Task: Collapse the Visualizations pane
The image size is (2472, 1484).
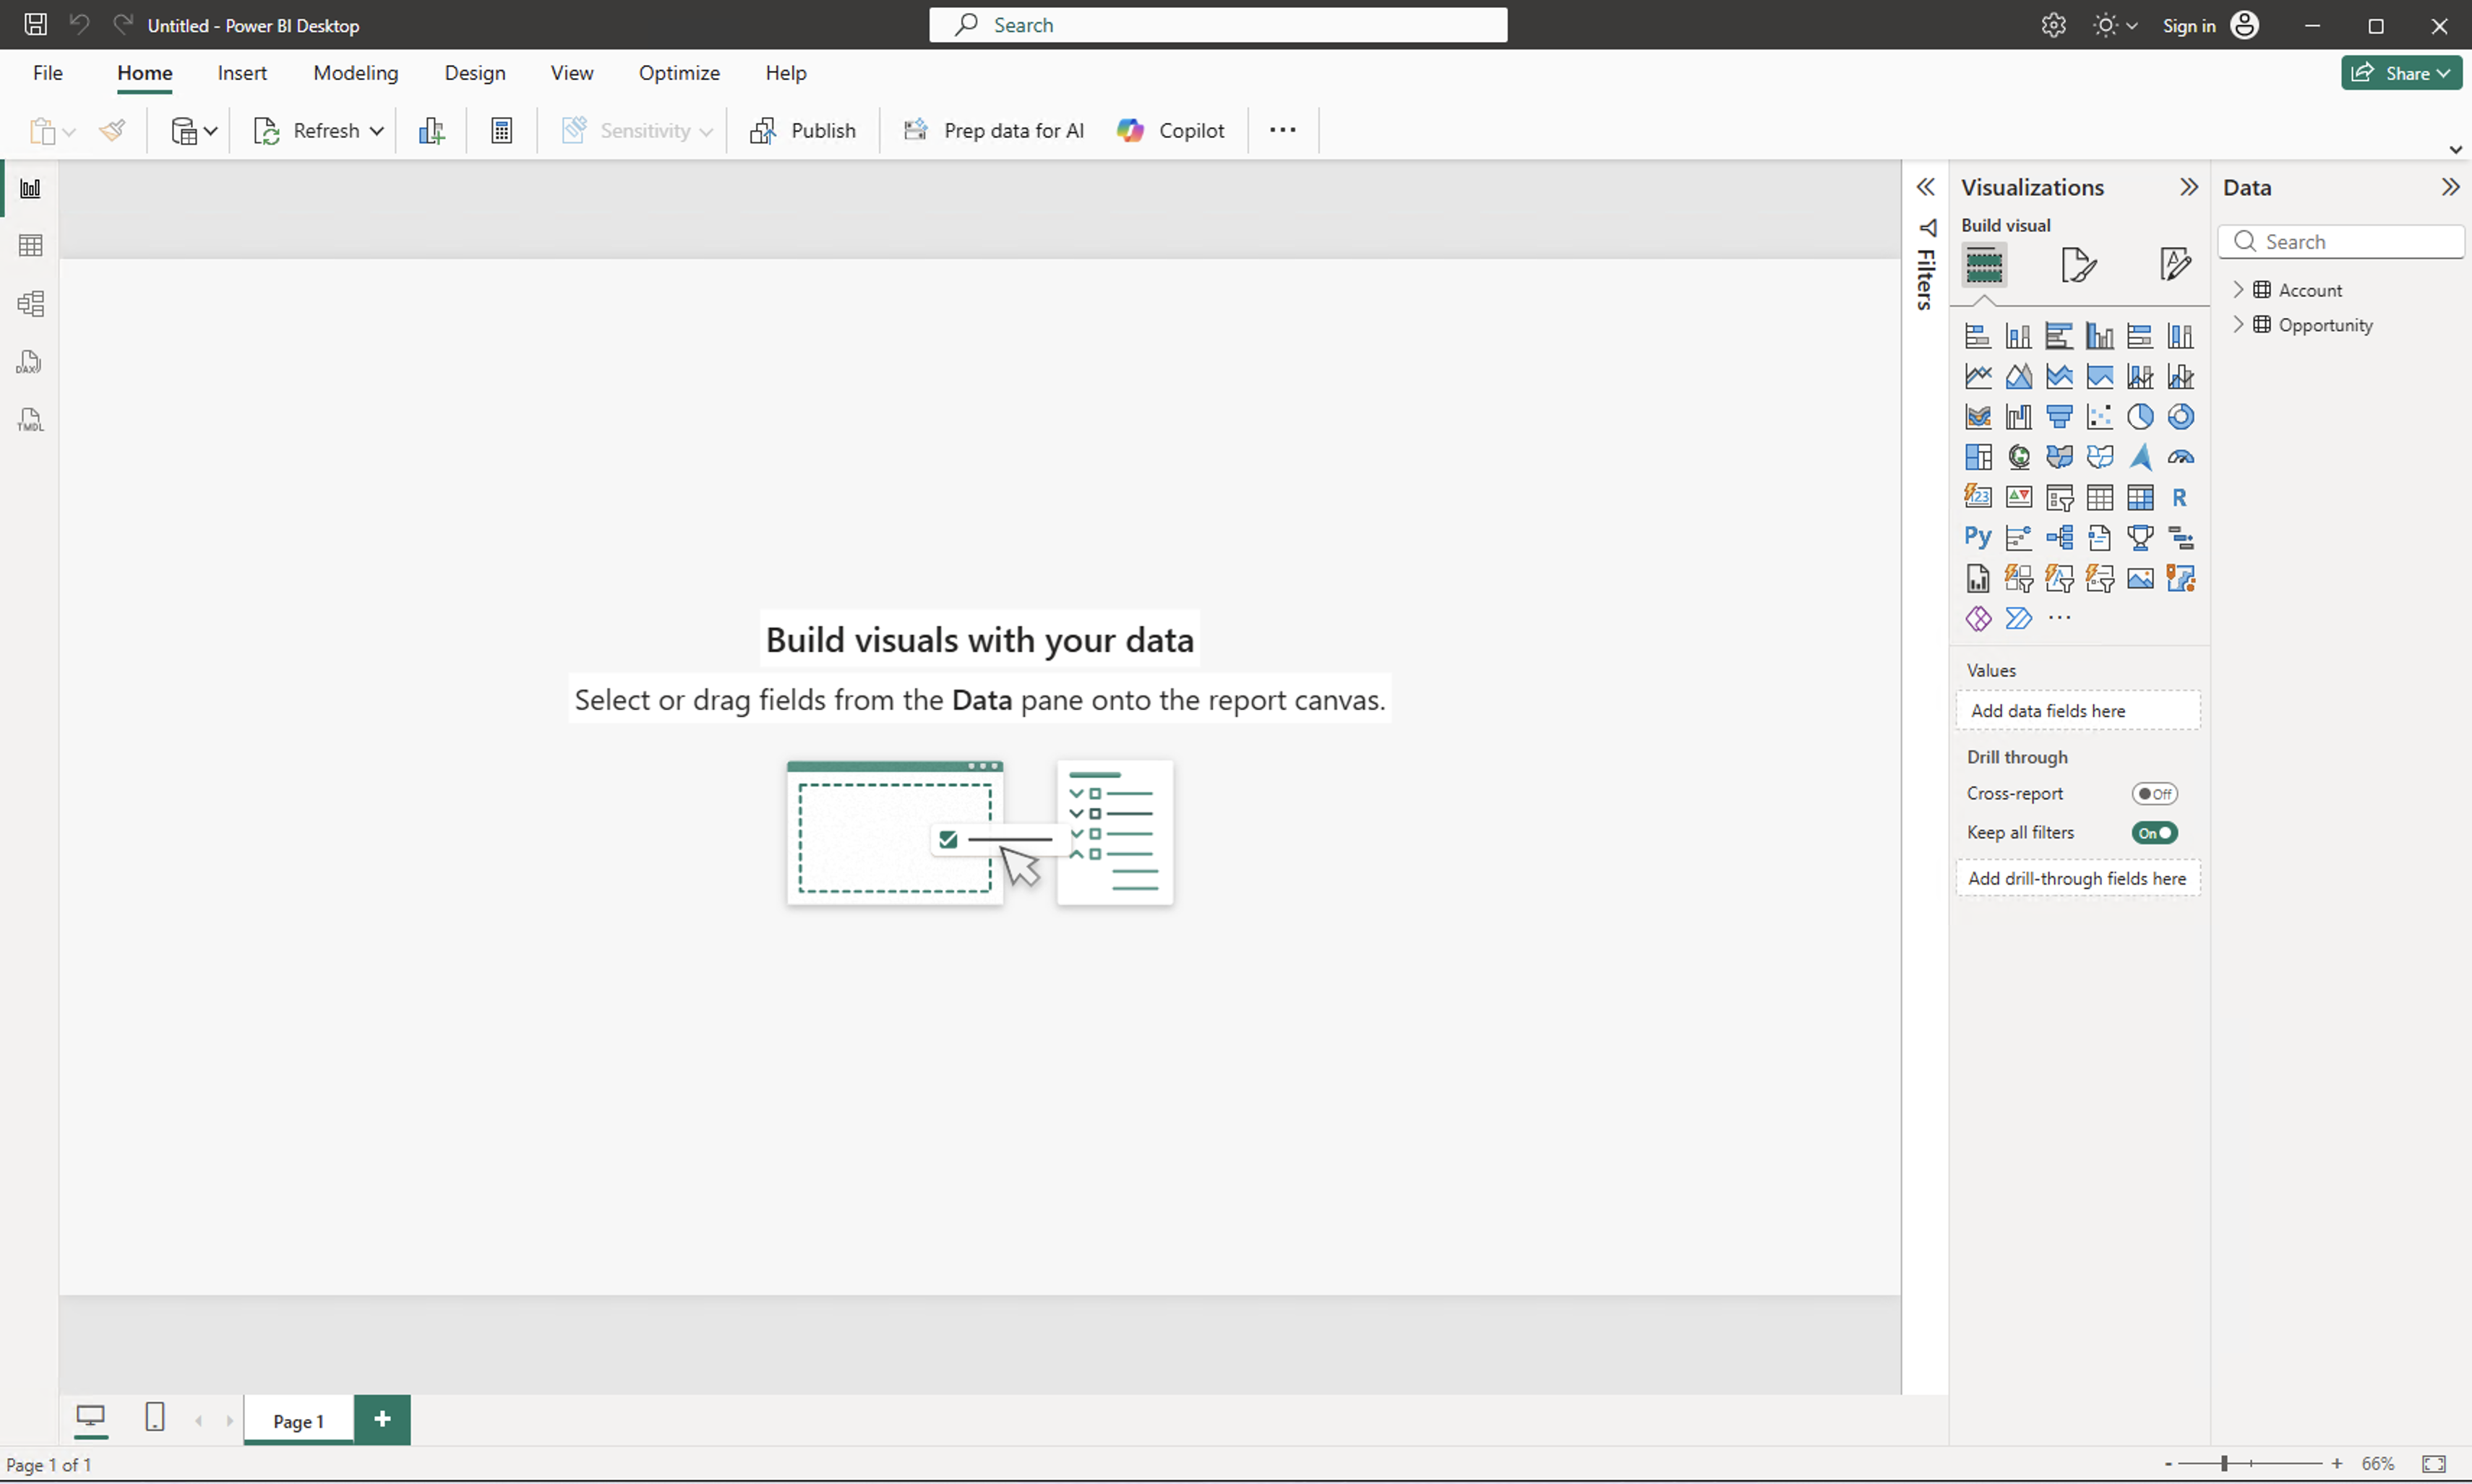Action: point(2189,187)
